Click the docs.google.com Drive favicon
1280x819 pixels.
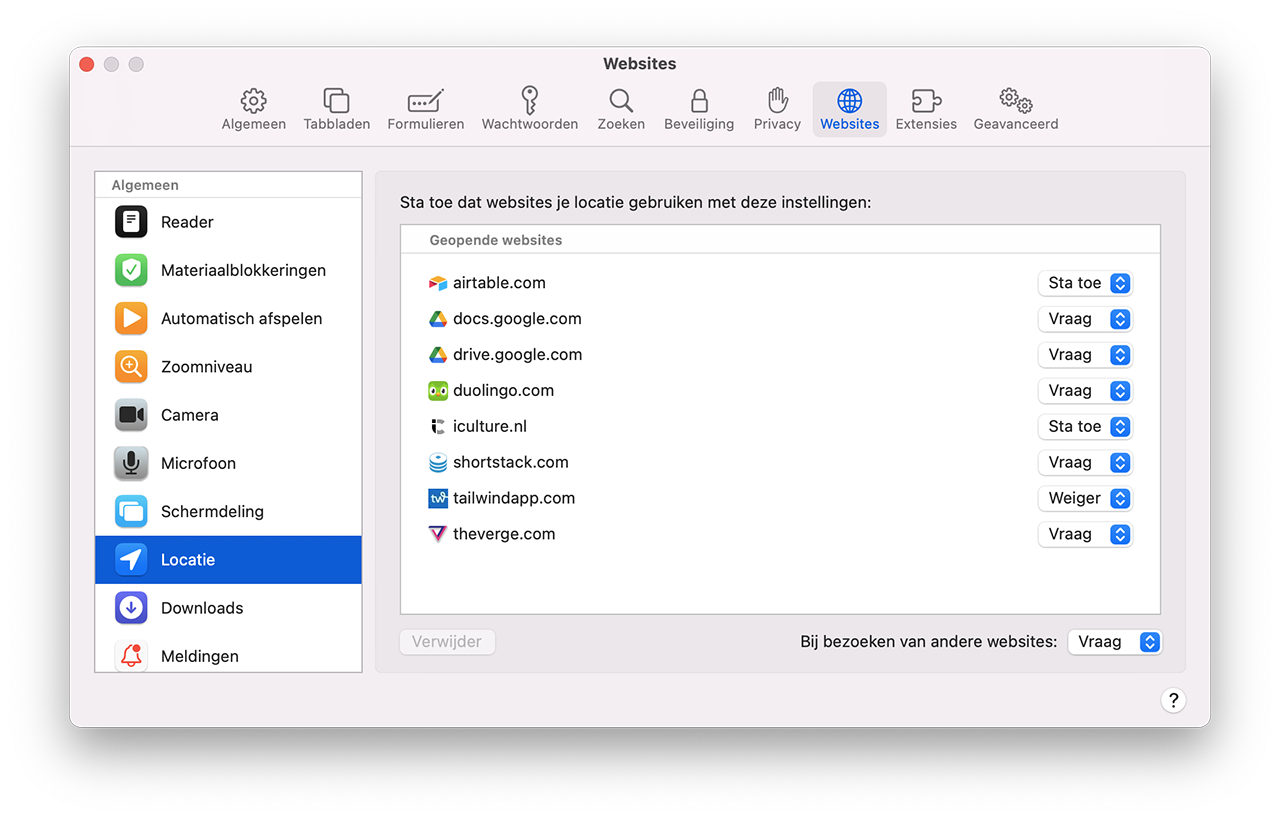click(x=438, y=319)
